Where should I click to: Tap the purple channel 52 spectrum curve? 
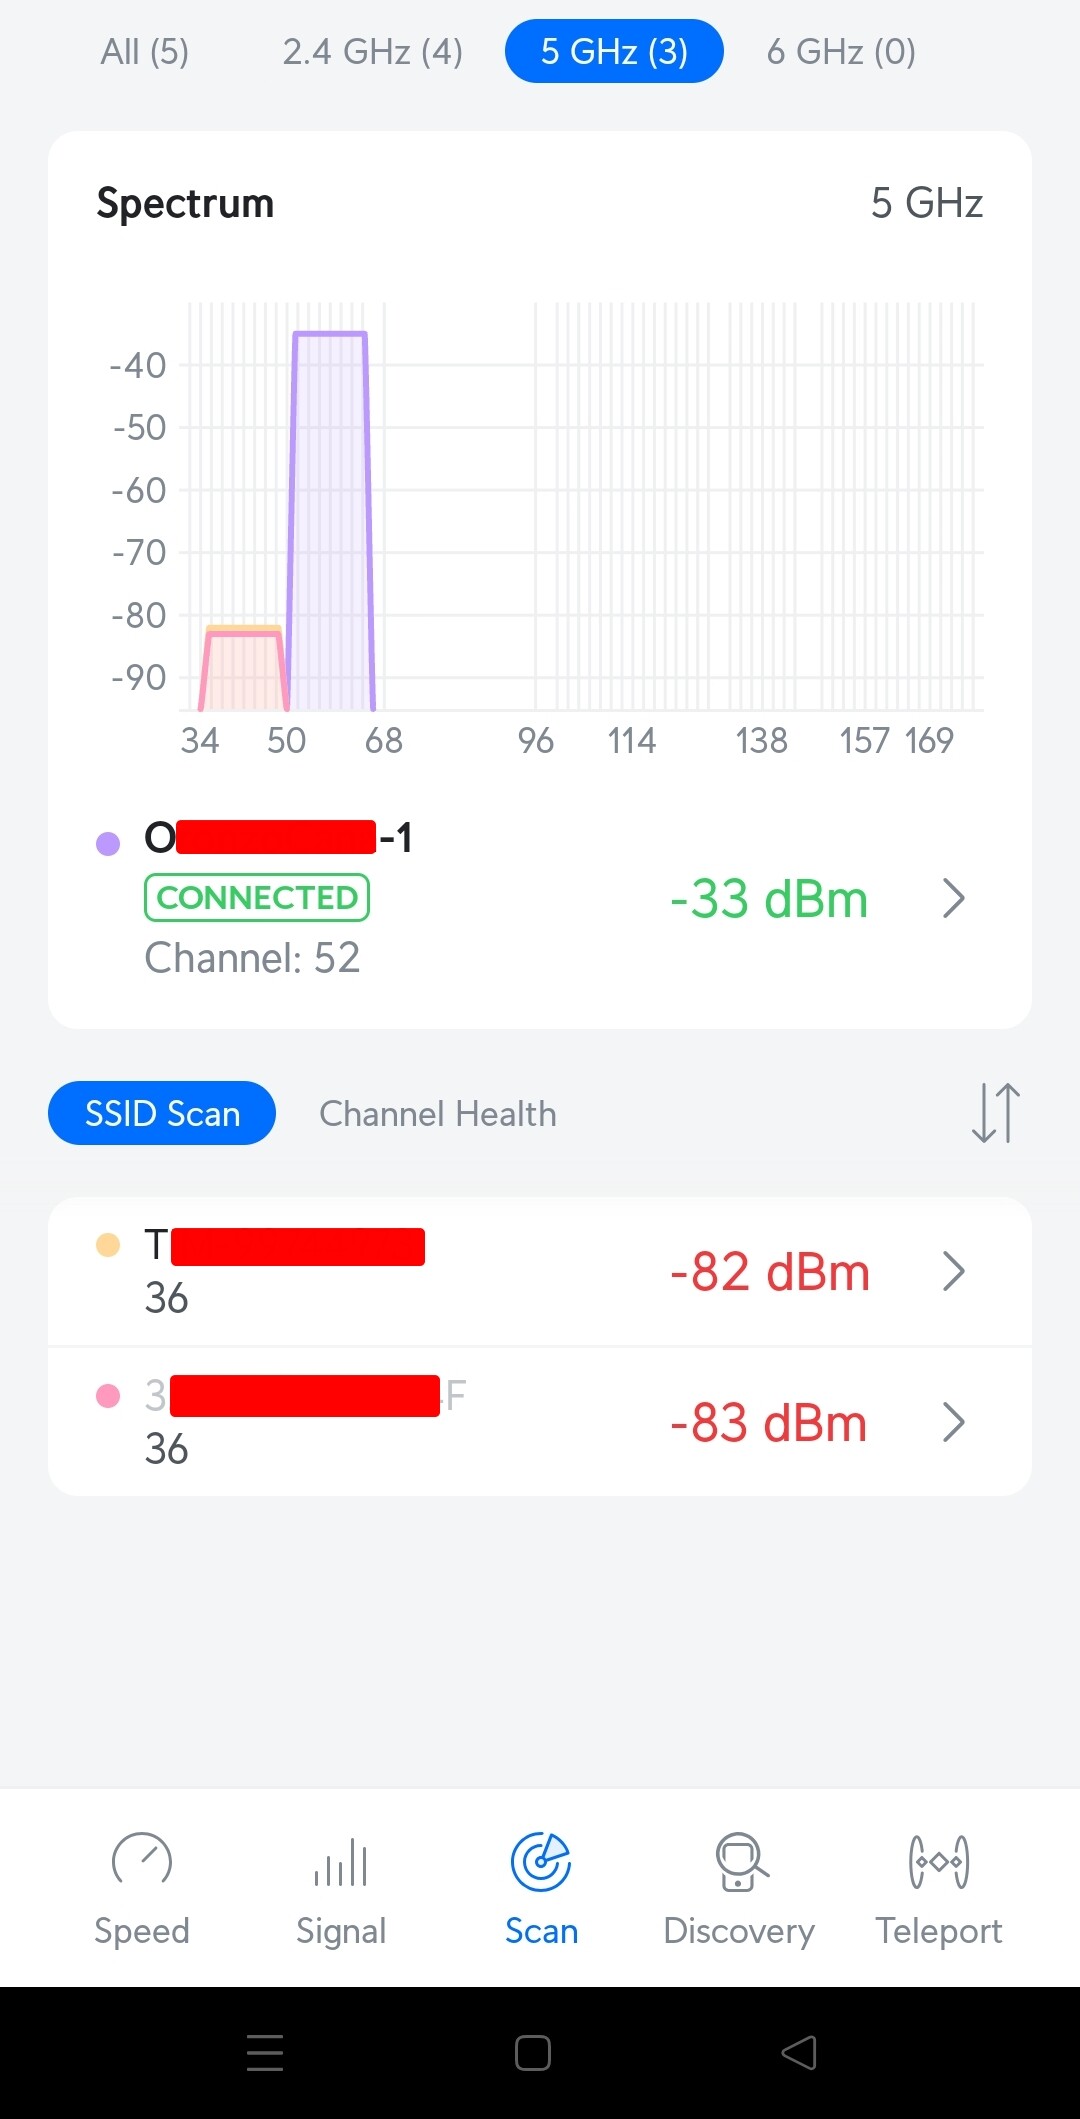click(x=330, y=520)
